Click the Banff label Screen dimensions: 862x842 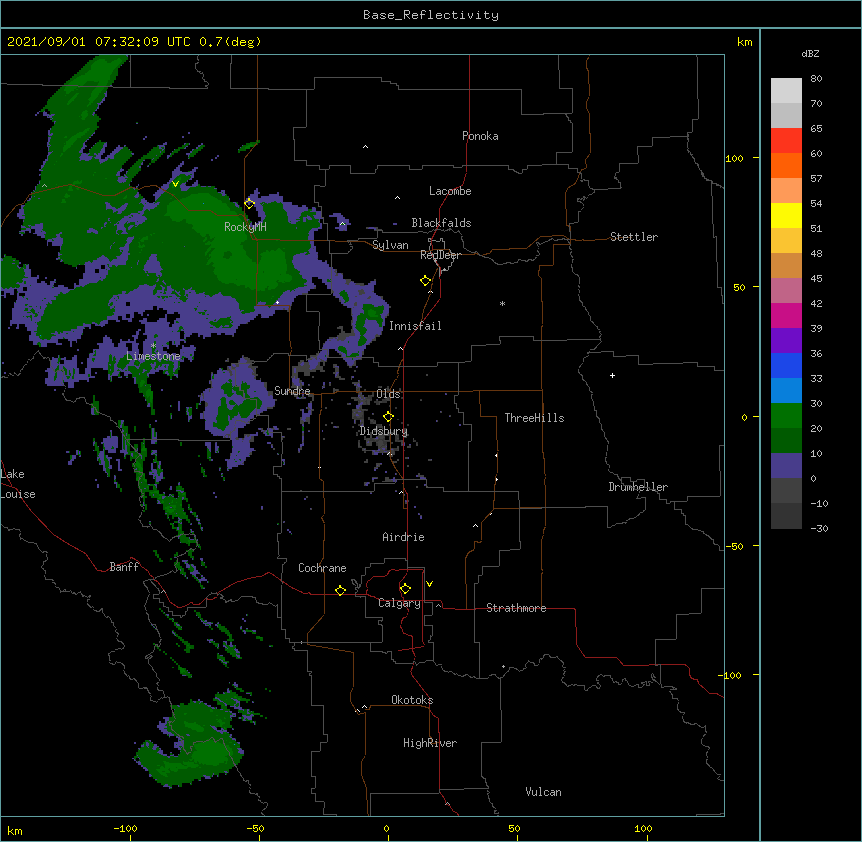tap(124, 567)
